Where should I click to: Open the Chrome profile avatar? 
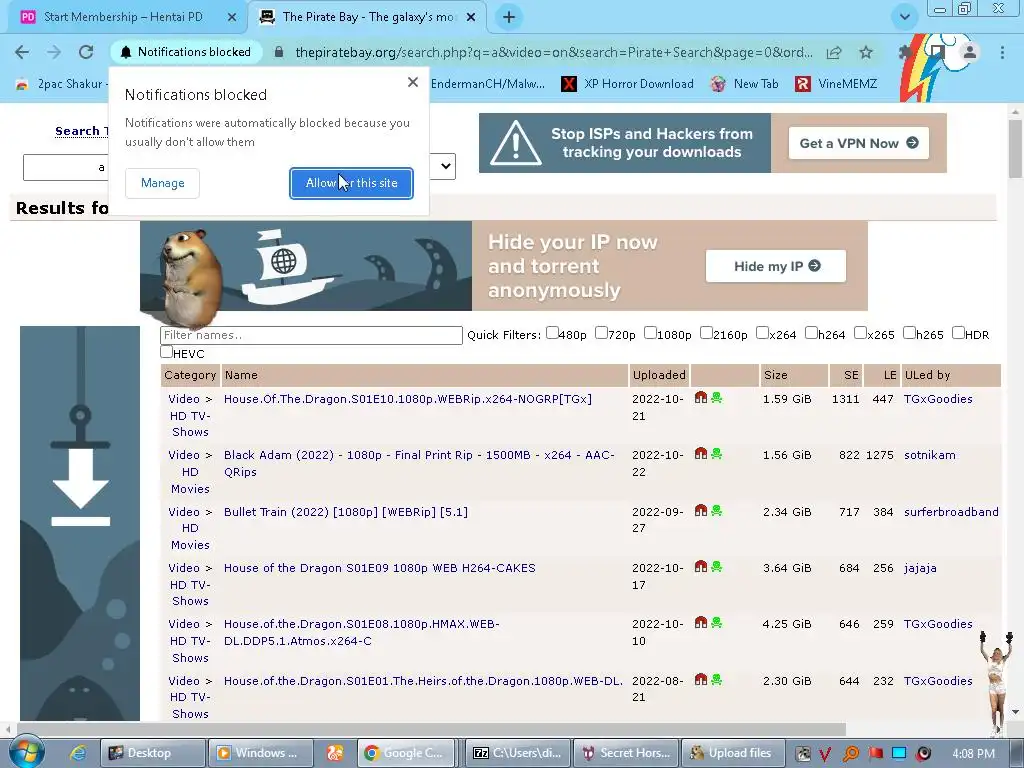(x=970, y=52)
